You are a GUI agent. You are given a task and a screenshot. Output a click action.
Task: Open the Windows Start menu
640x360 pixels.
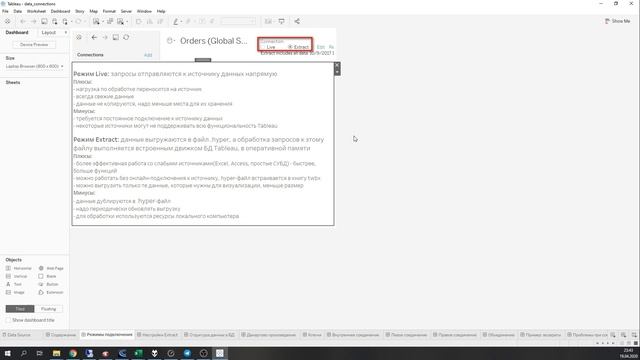pos(7,353)
